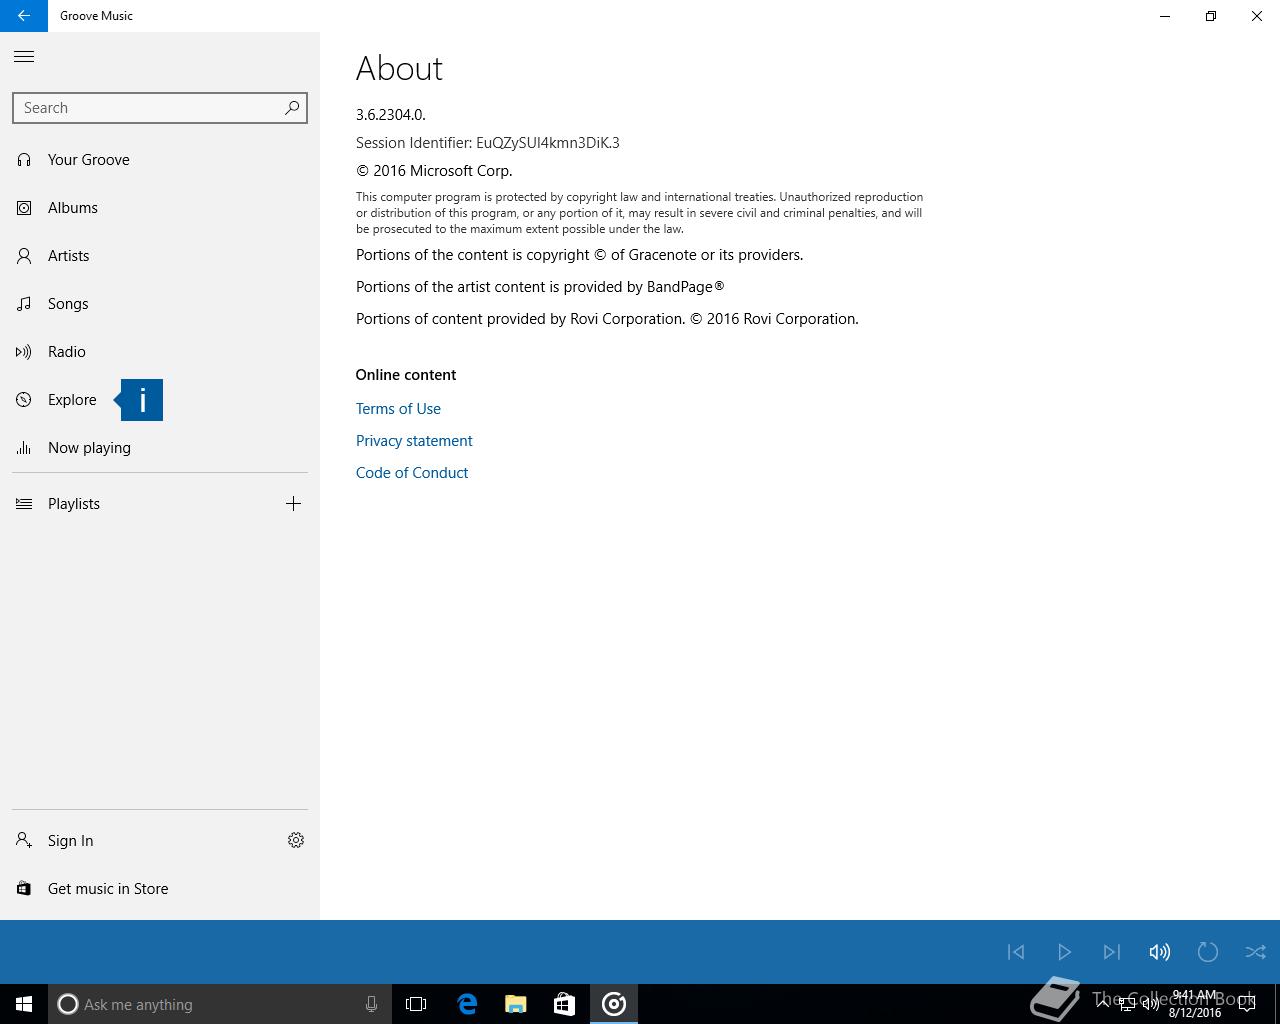Launch Microsoft Edge from the taskbar

[467, 1004]
